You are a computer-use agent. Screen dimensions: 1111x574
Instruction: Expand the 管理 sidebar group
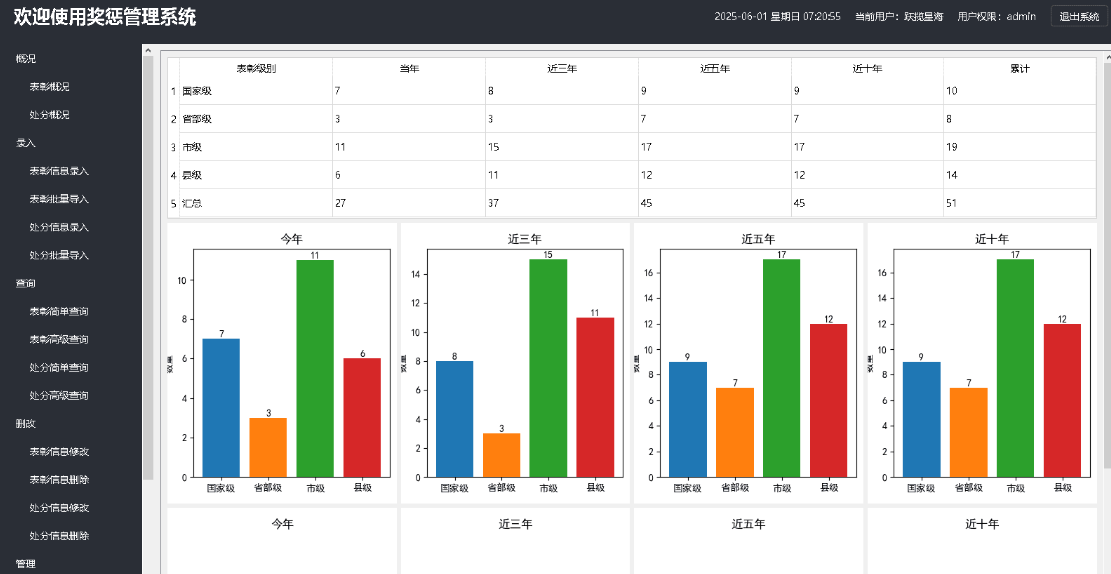(25, 563)
